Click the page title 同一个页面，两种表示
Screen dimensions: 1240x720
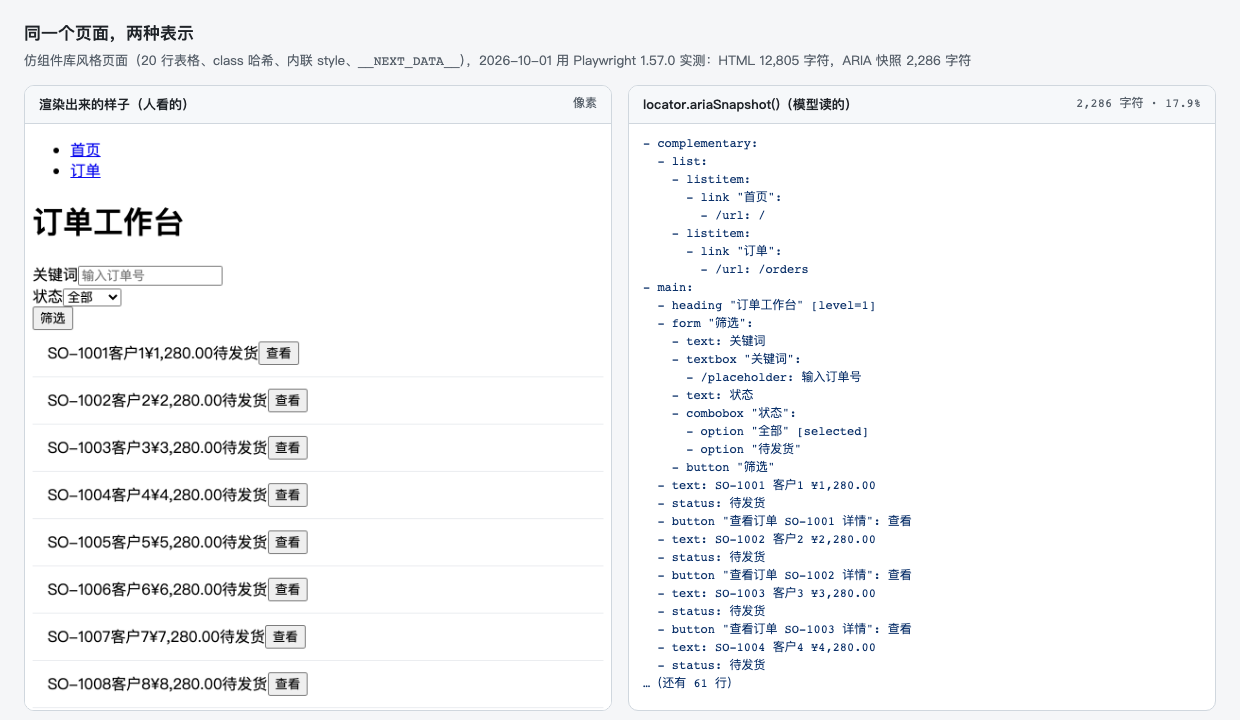point(109,34)
